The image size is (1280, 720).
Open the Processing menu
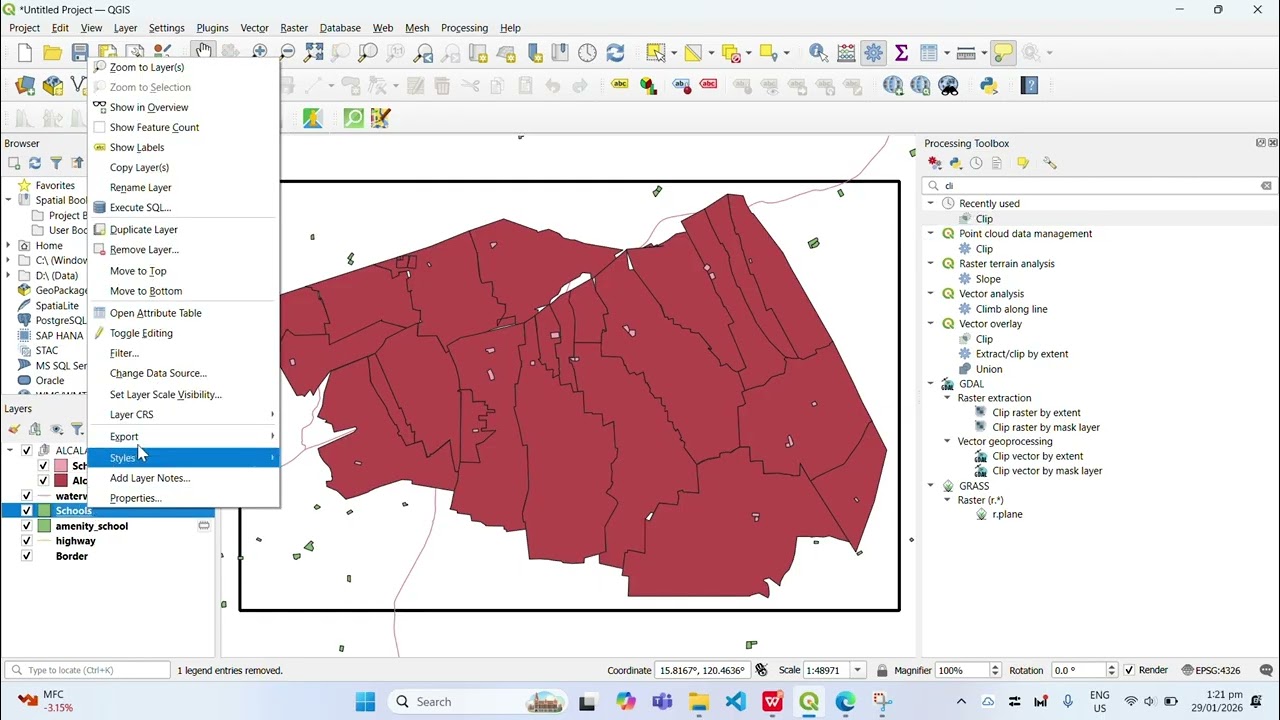click(x=464, y=28)
